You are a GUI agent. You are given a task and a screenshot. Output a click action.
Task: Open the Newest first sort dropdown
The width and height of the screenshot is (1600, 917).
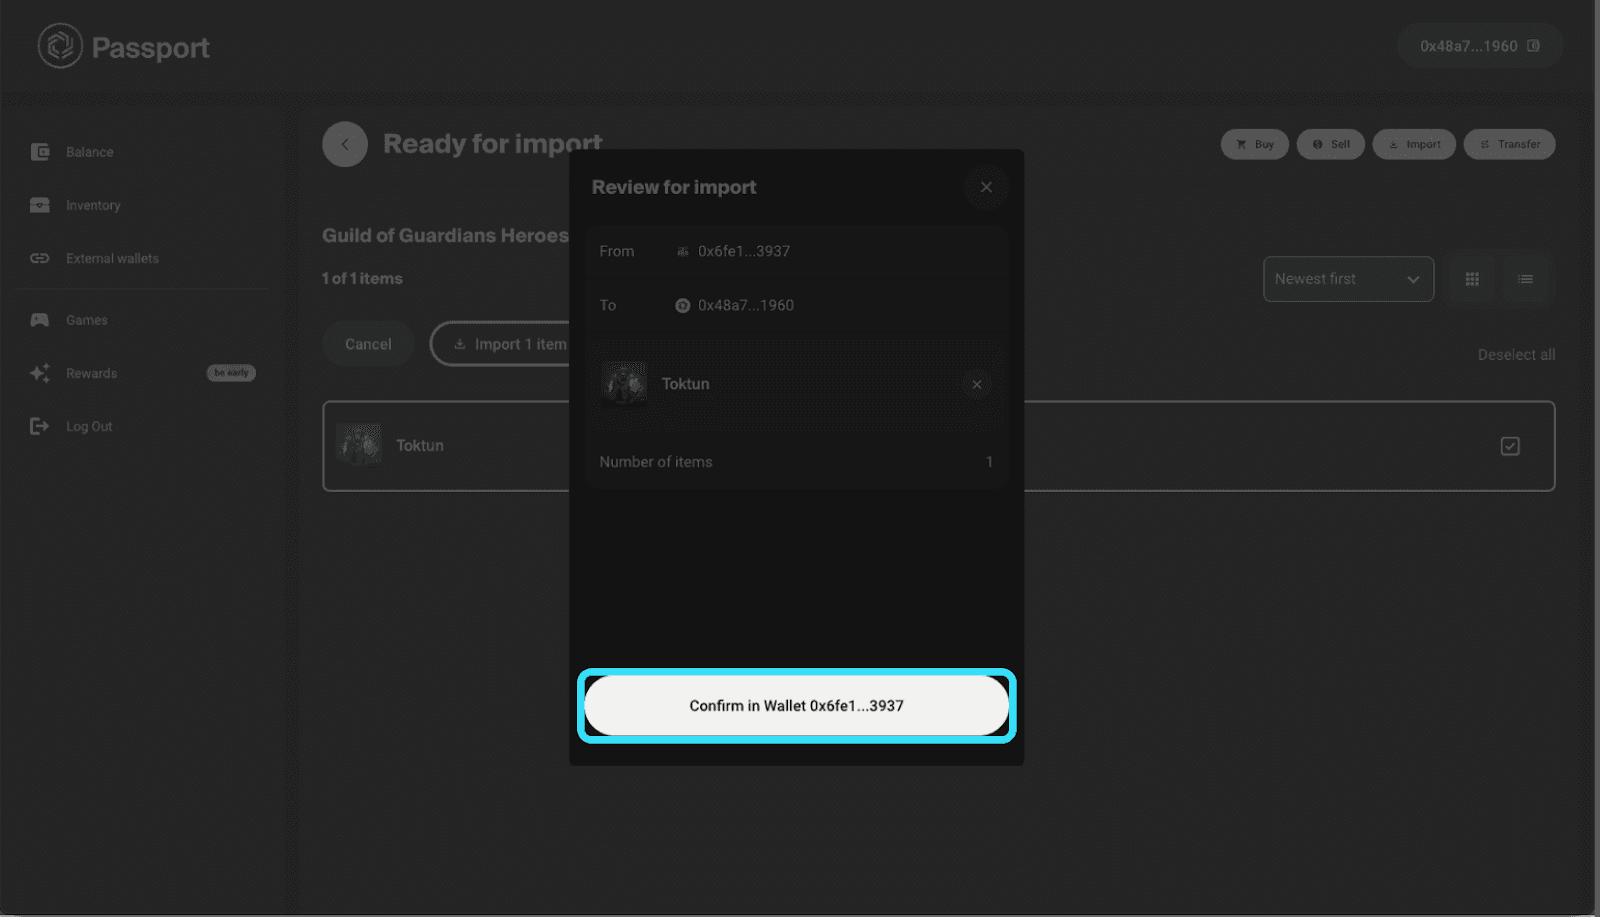click(1348, 279)
